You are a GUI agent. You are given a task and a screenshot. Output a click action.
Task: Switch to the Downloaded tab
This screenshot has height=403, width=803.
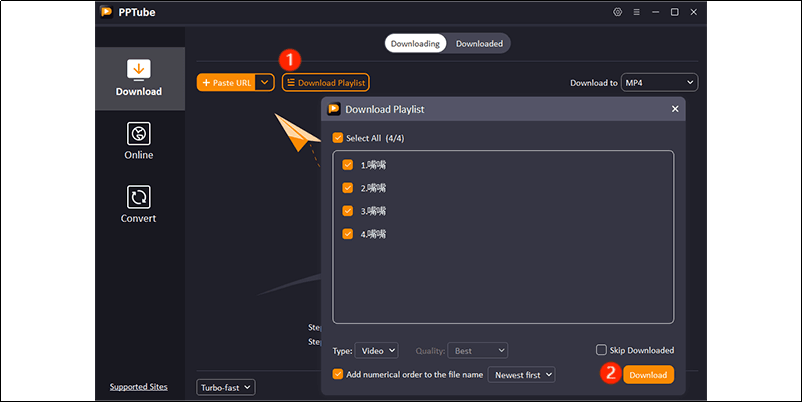tap(479, 44)
